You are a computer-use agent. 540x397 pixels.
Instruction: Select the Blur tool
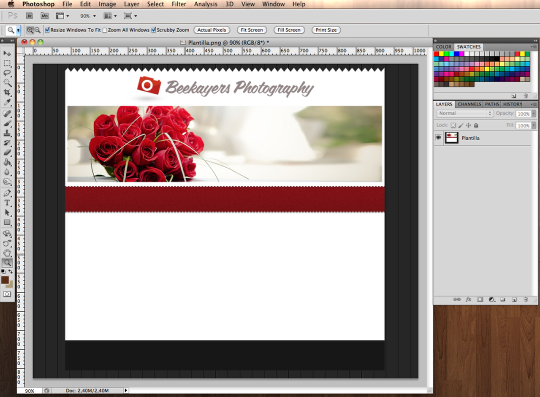7,172
